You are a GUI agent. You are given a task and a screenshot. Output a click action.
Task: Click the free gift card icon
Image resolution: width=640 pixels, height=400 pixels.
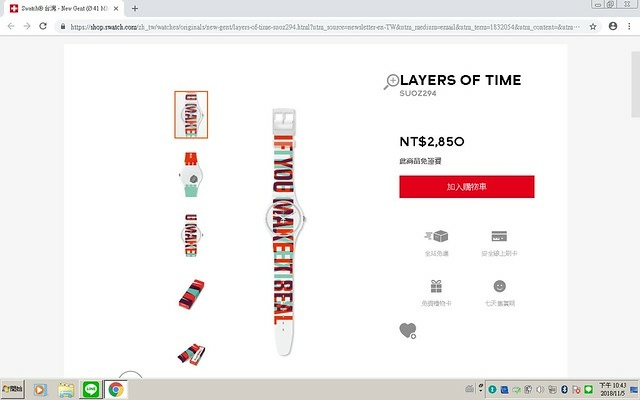click(436, 286)
